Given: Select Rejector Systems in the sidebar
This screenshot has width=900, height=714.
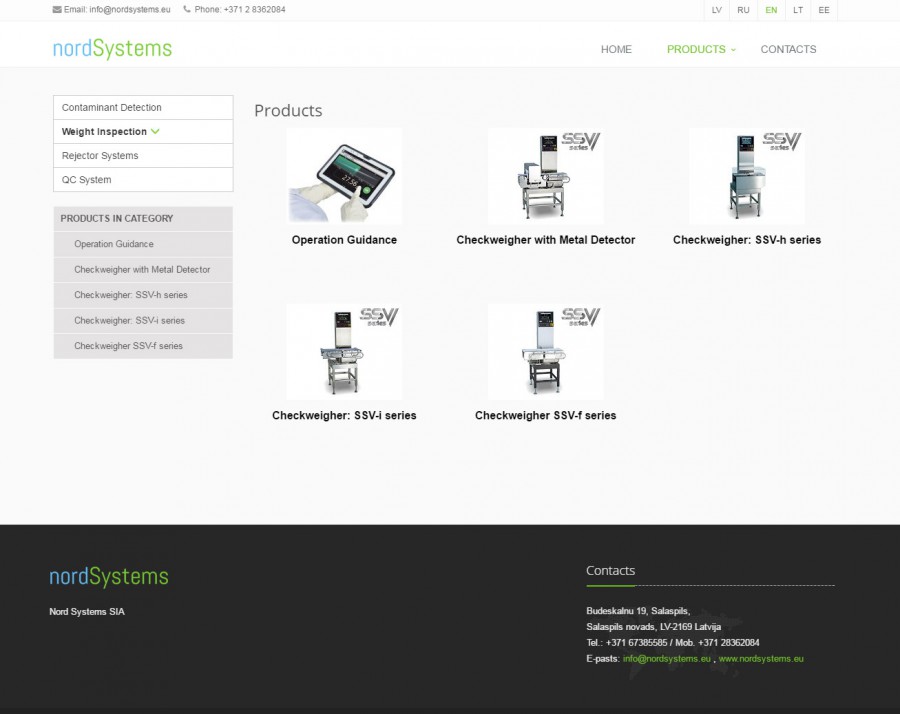Looking at the screenshot, I should 100,156.
